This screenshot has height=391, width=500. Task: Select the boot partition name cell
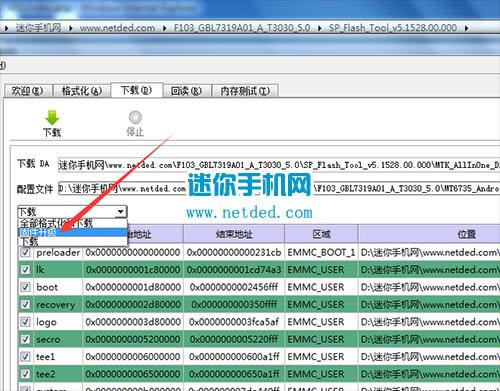(58, 287)
